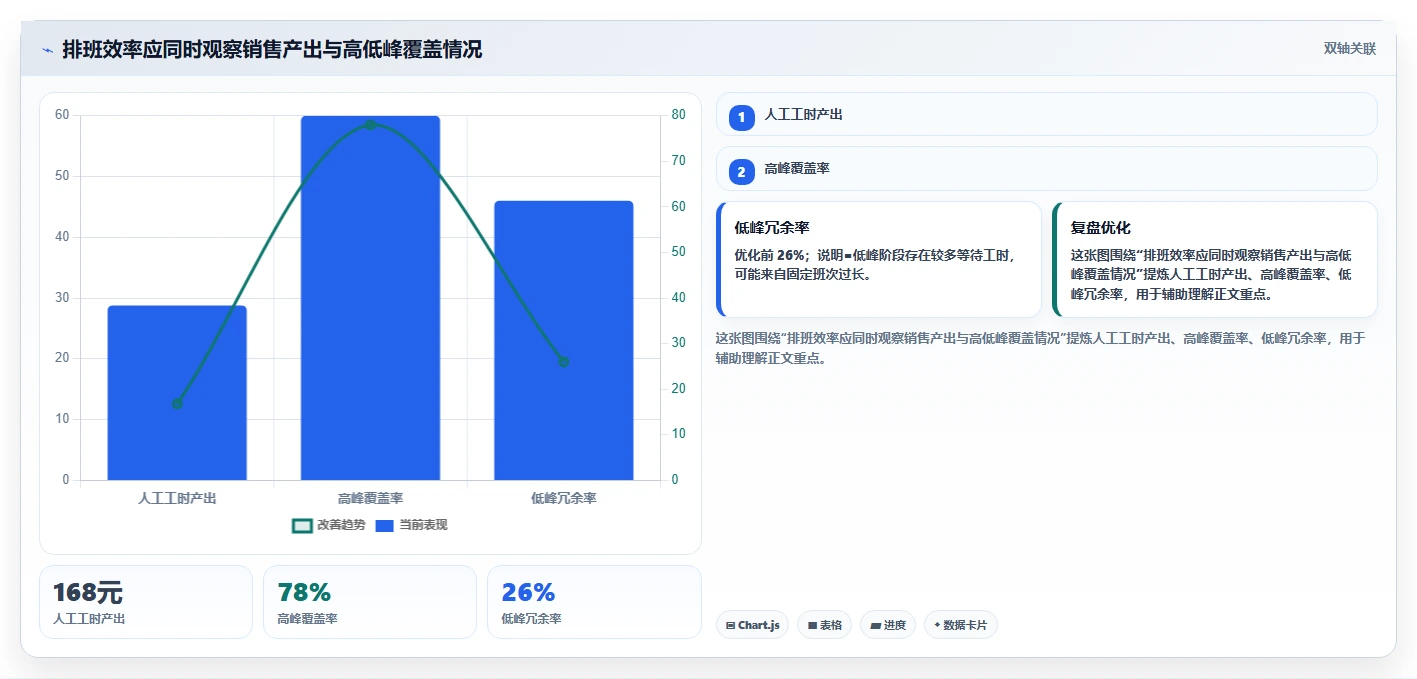Click text 优化前 26% in 低峰冗余率 card

point(770,255)
